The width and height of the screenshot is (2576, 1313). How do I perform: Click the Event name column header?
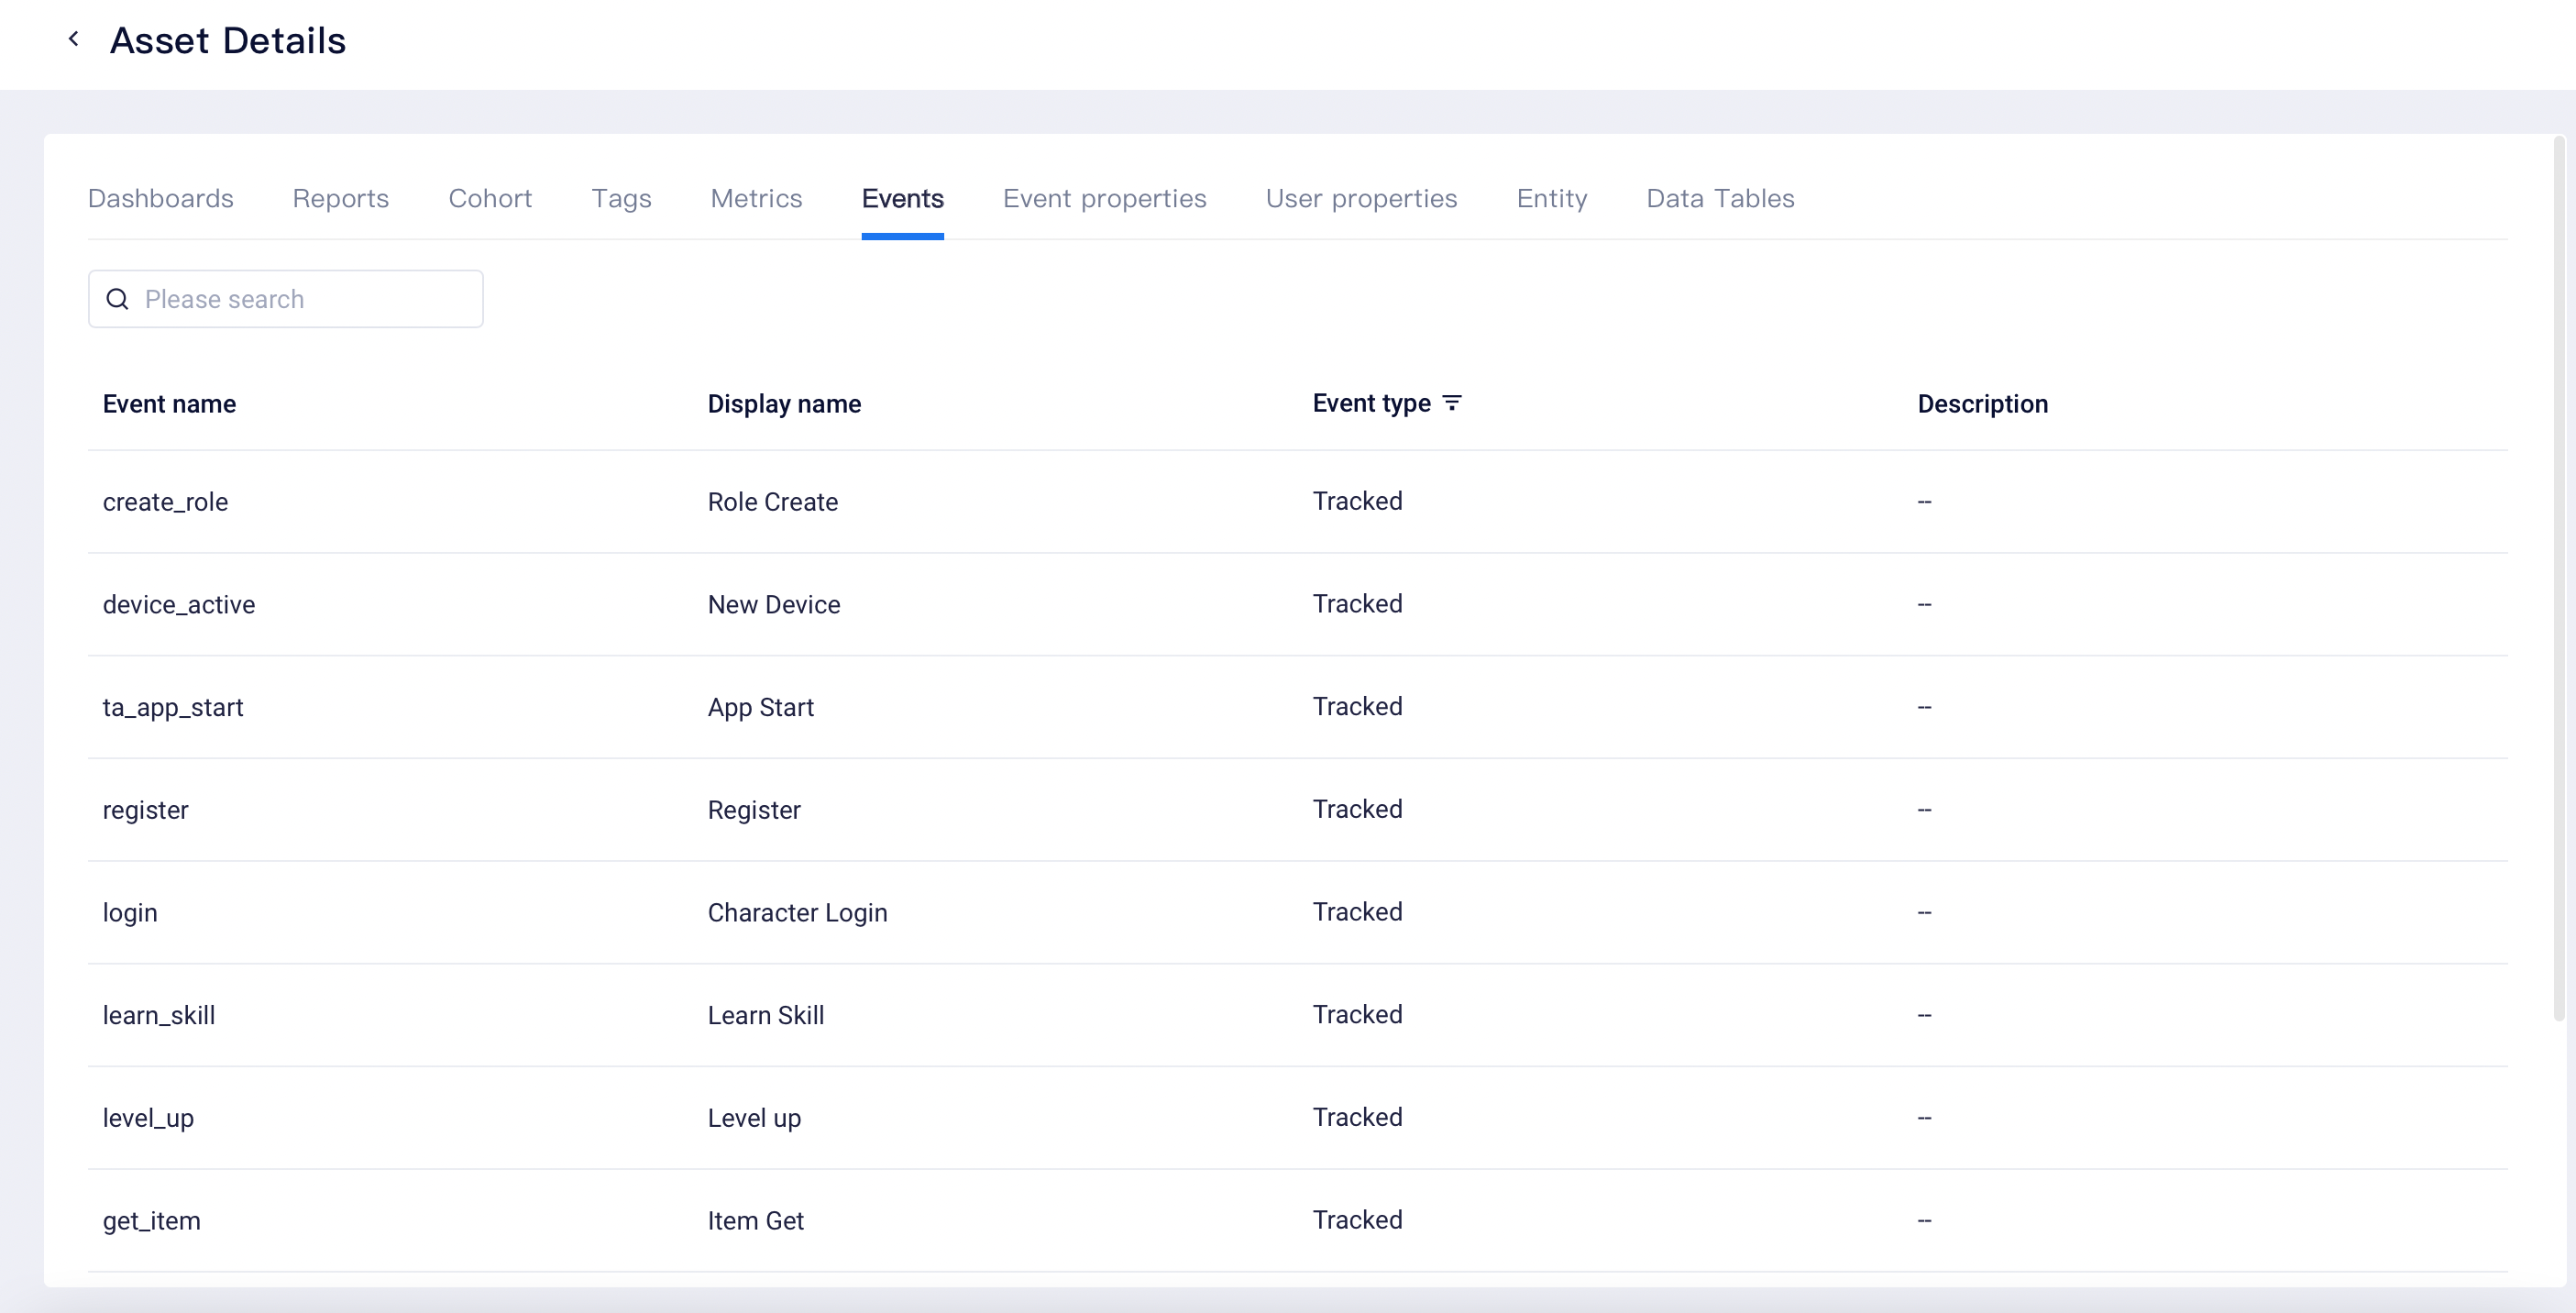pos(170,404)
